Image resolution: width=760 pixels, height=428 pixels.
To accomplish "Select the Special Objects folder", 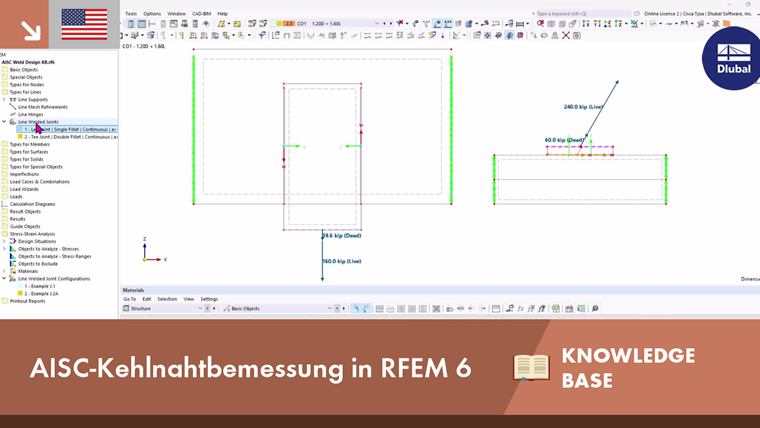I will coord(26,77).
